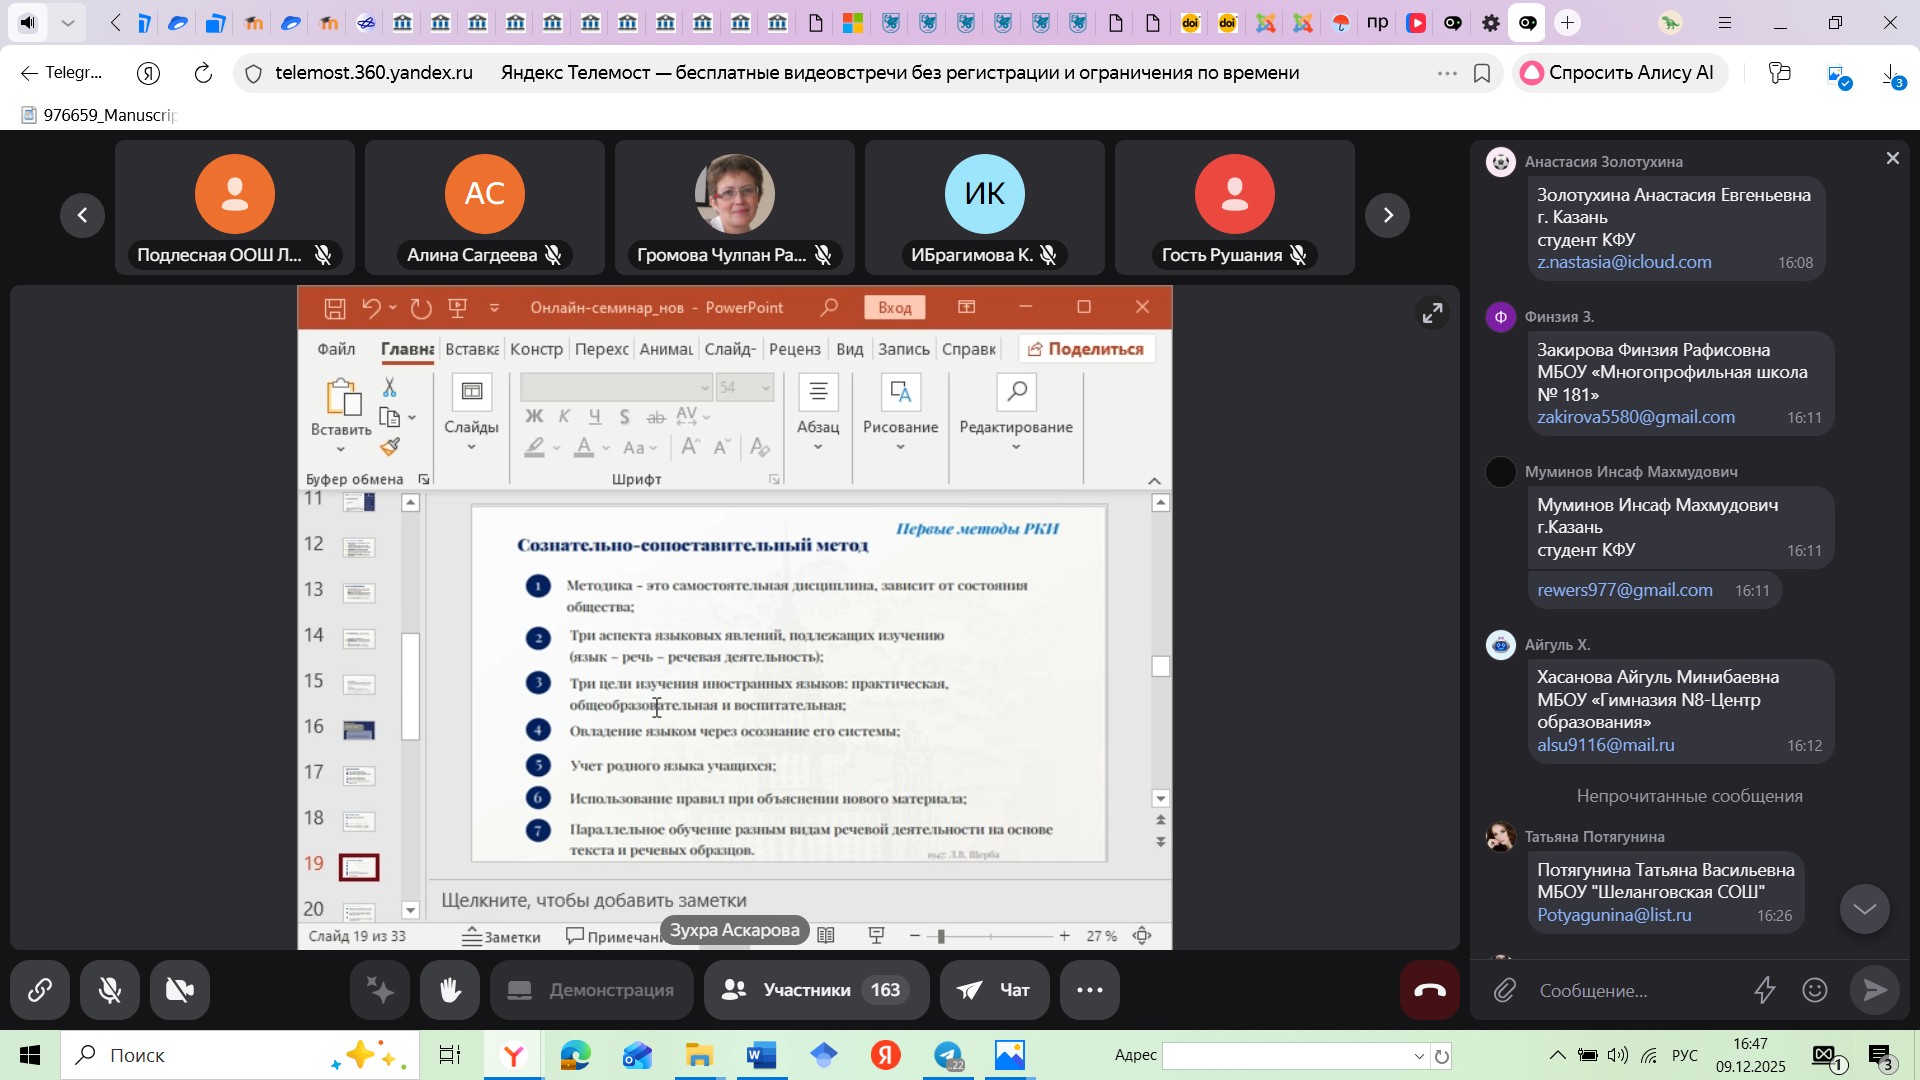
Task: Click Спросить Алису AI button
Action: [1619, 73]
